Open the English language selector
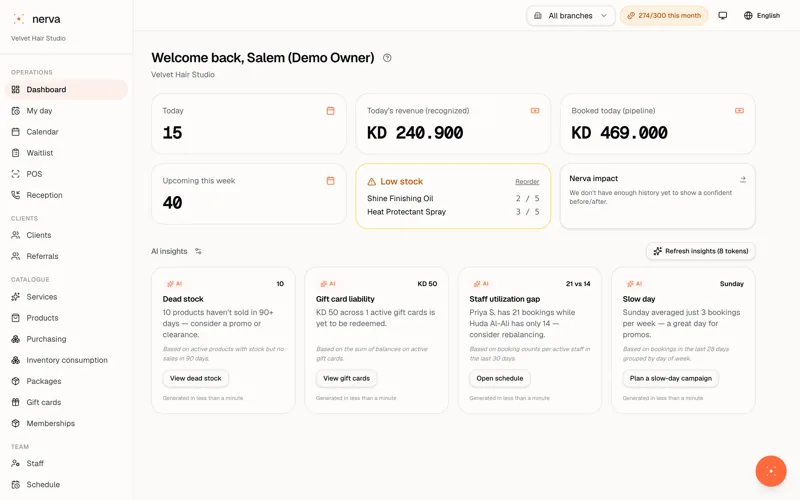This screenshot has height=500, width=800. 761,16
